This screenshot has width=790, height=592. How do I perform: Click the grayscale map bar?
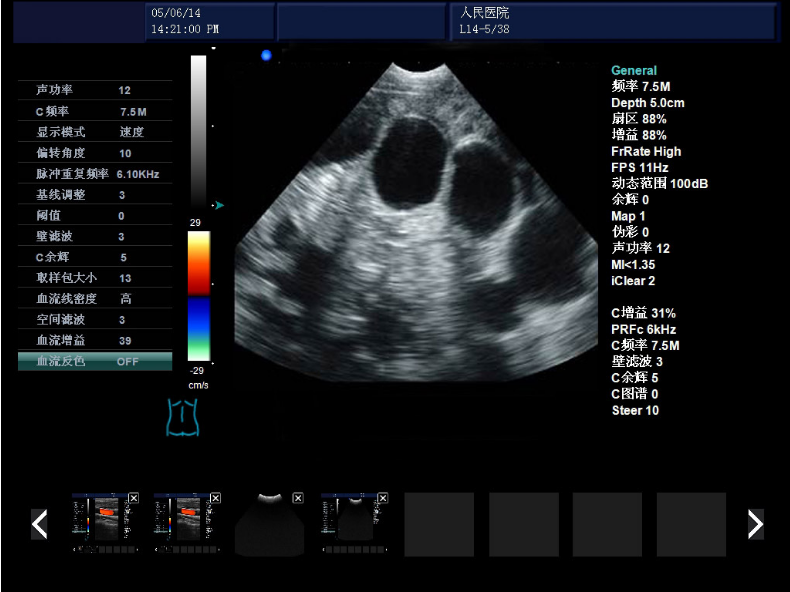tap(198, 130)
